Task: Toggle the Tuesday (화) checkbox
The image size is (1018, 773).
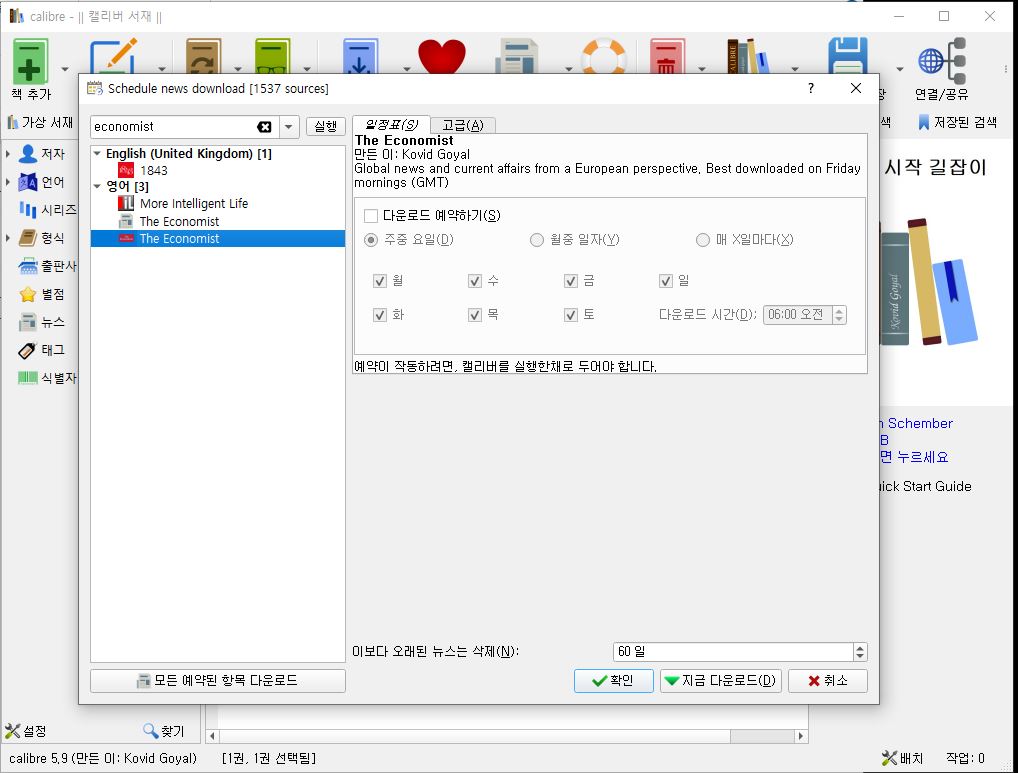Action: 380,315
